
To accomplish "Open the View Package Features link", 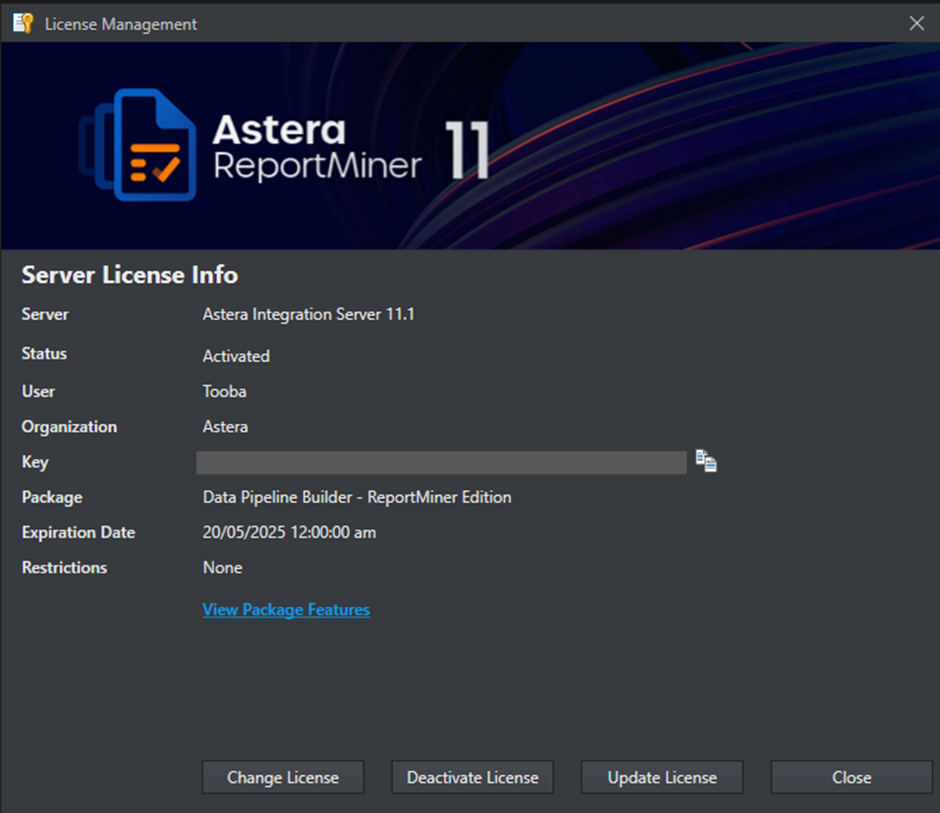I will tap(286, 610).
